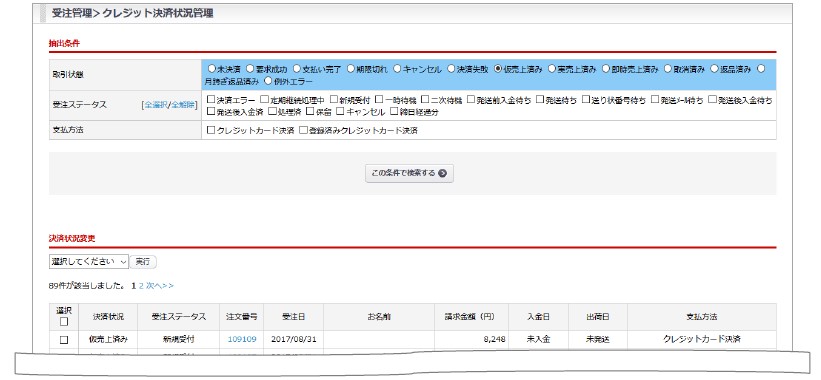
Task: Check the 締日経過分 checkbox
Action: click(x=394, y=111)
